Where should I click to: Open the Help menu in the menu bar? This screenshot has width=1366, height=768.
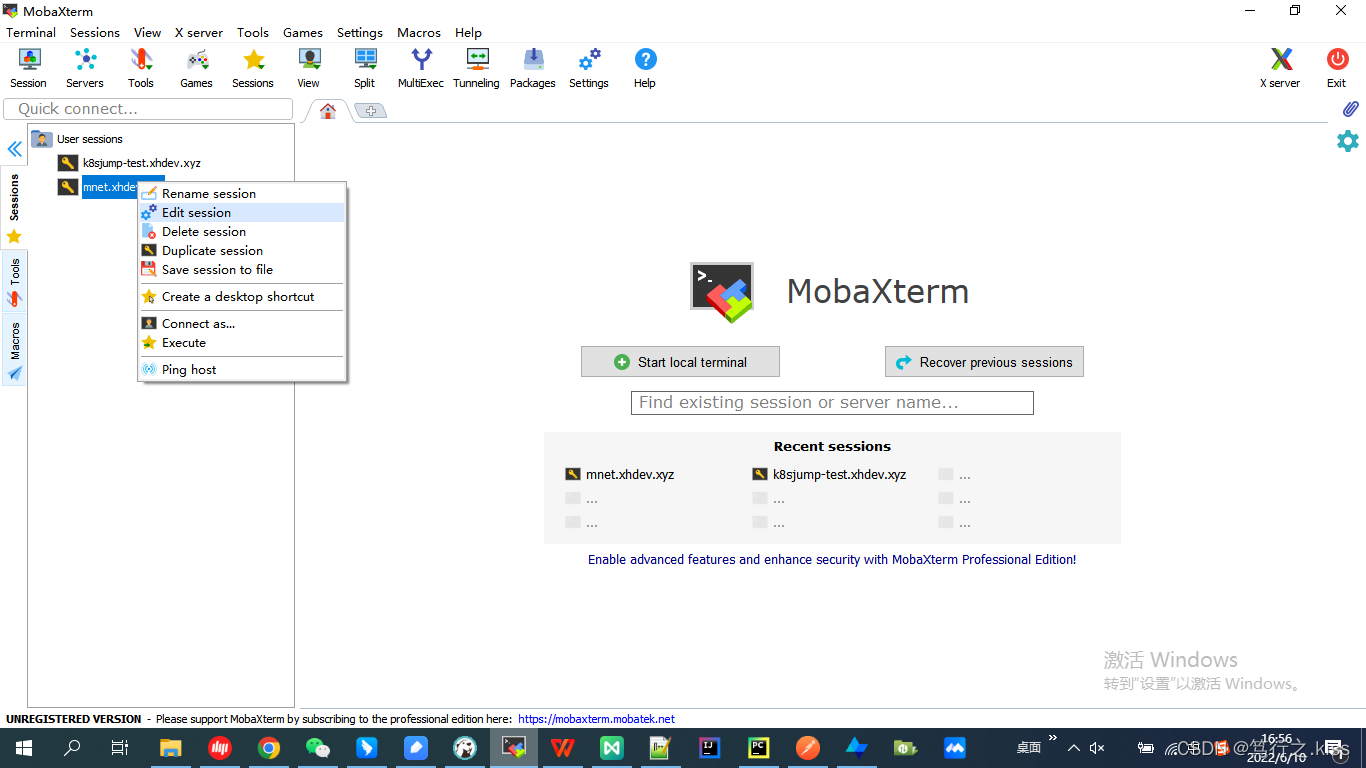[x=468, y=32]
